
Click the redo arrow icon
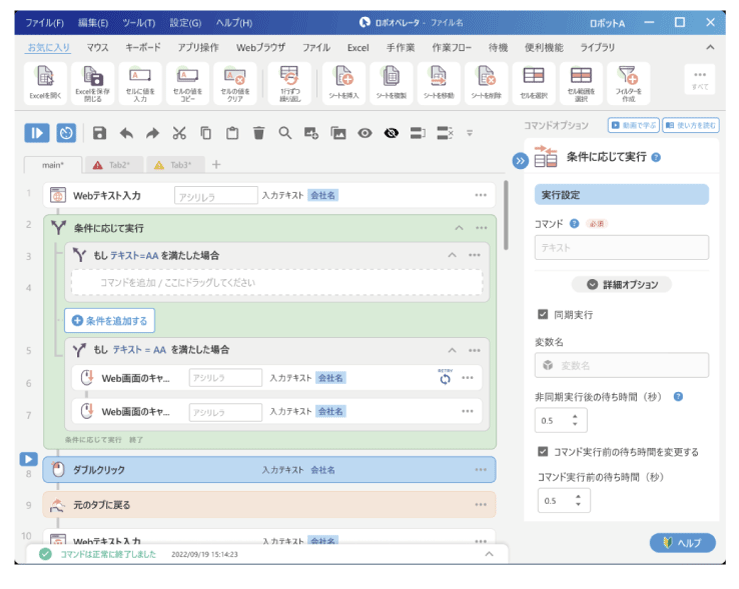(x=152, y=132)
